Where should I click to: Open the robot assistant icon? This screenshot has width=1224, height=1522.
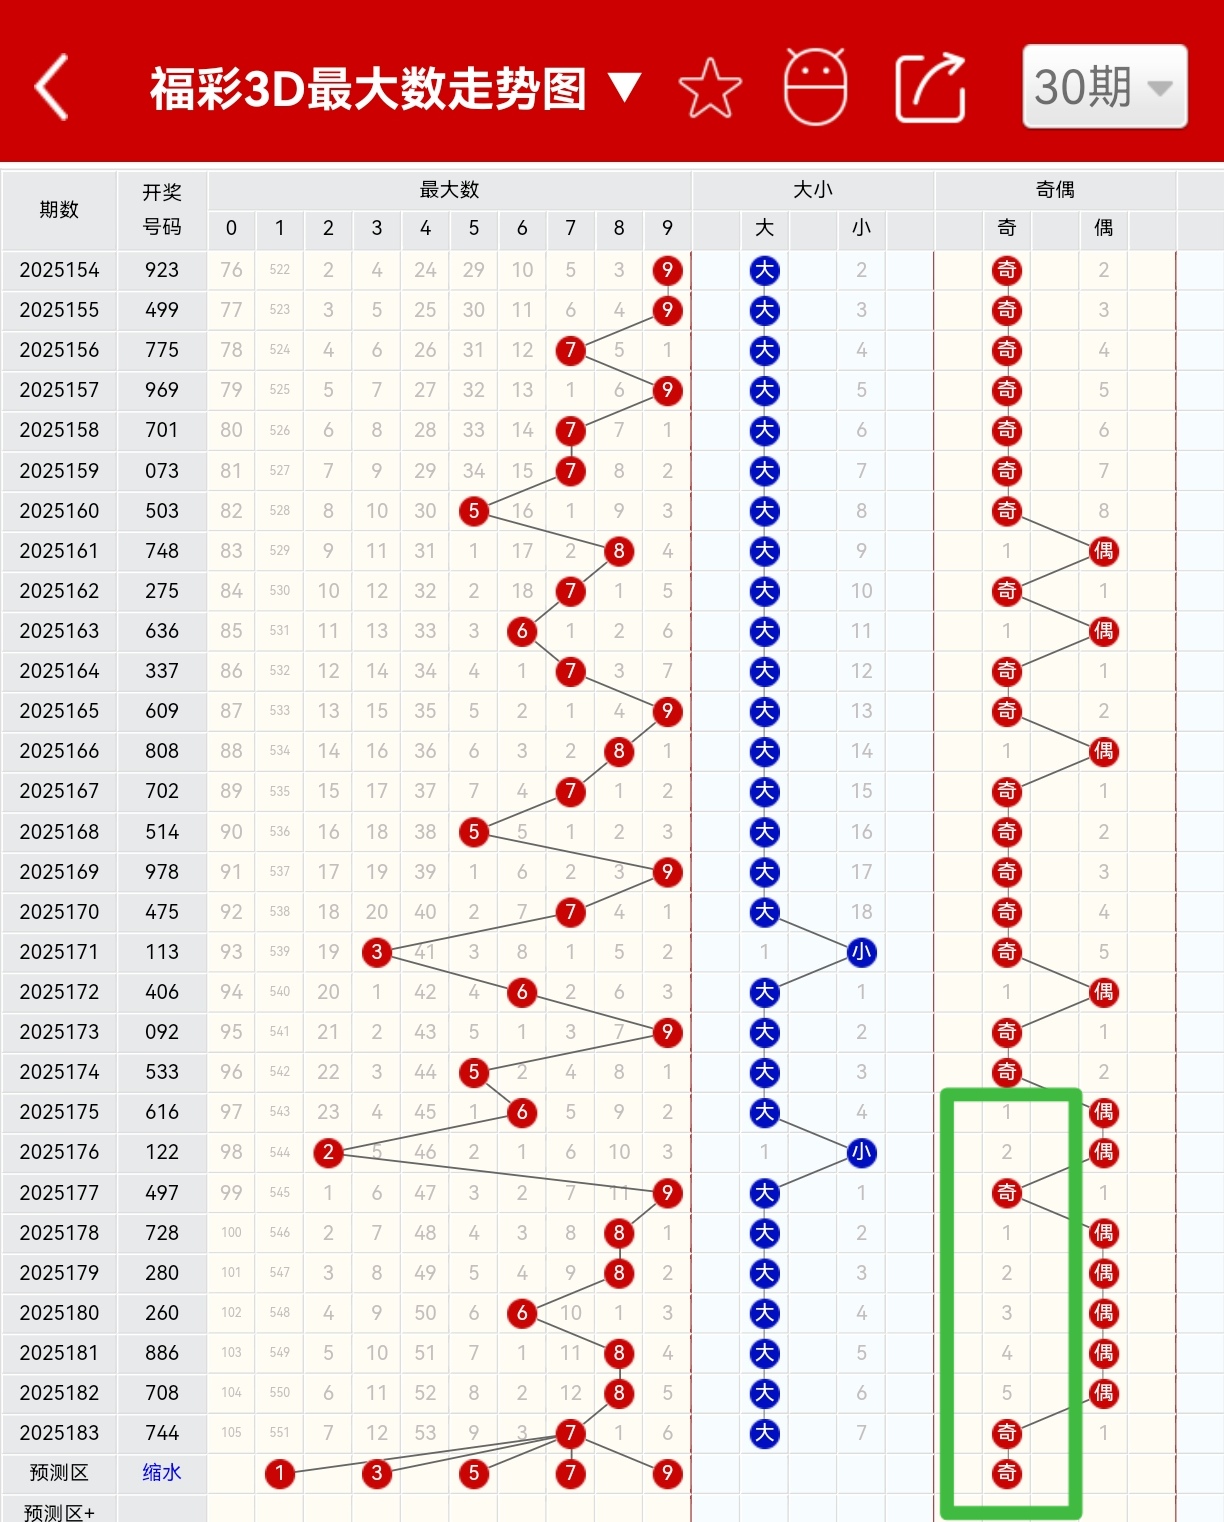click(815, 87)
